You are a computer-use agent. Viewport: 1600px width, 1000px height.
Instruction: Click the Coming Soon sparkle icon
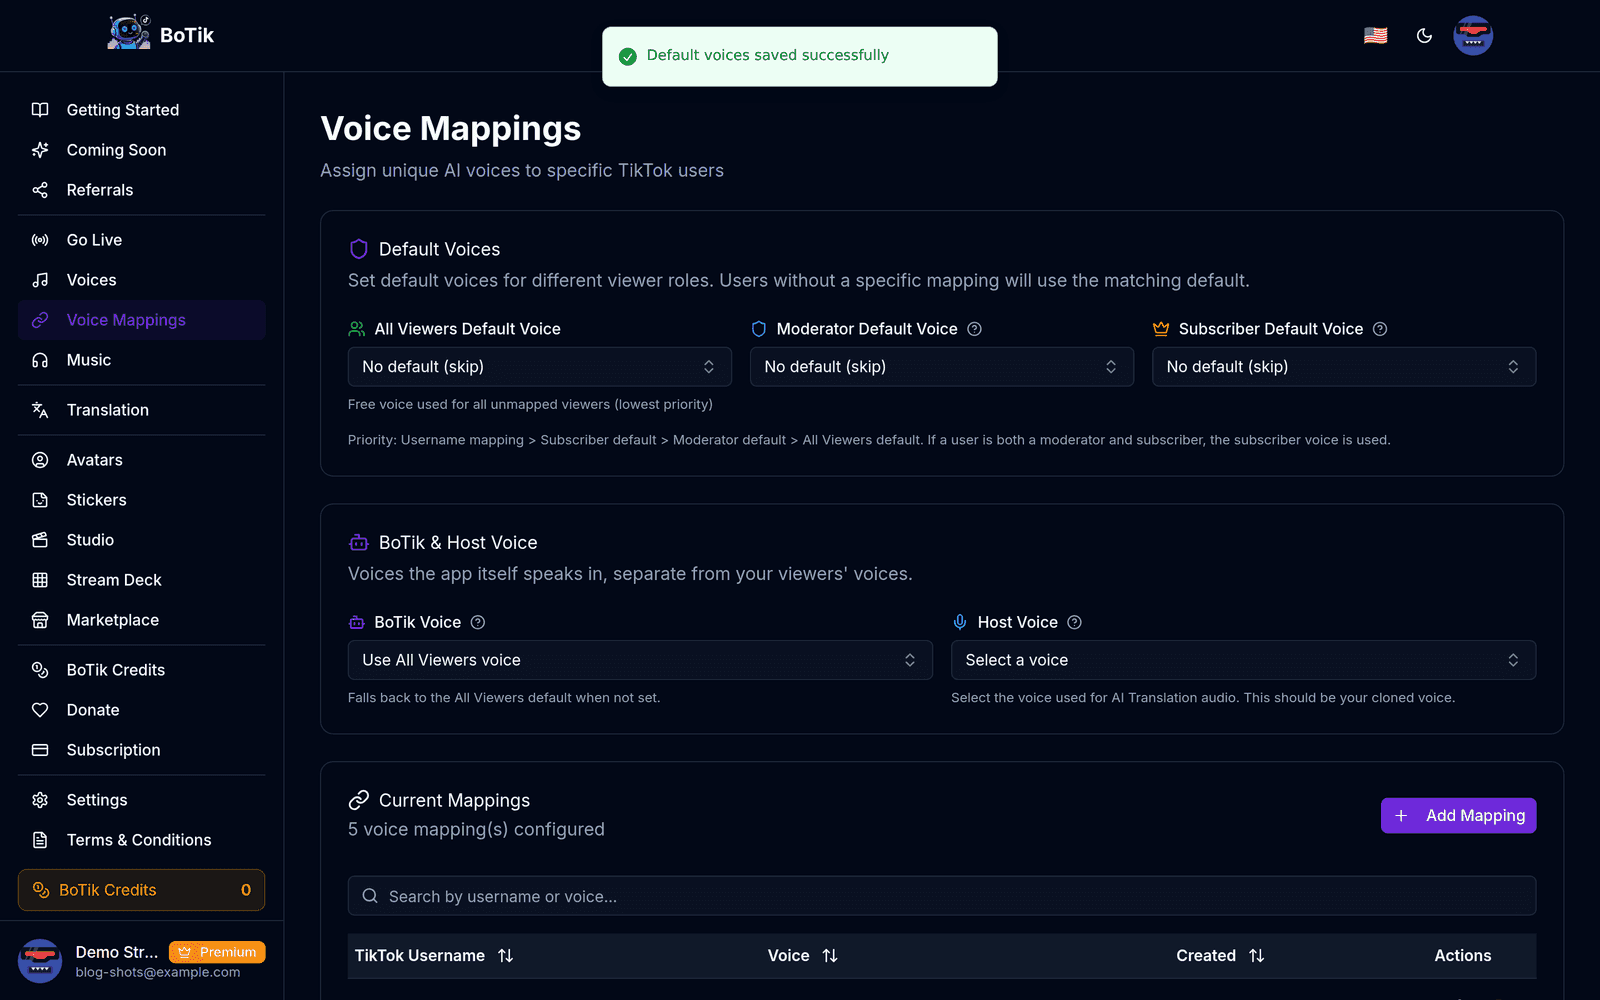40,150
